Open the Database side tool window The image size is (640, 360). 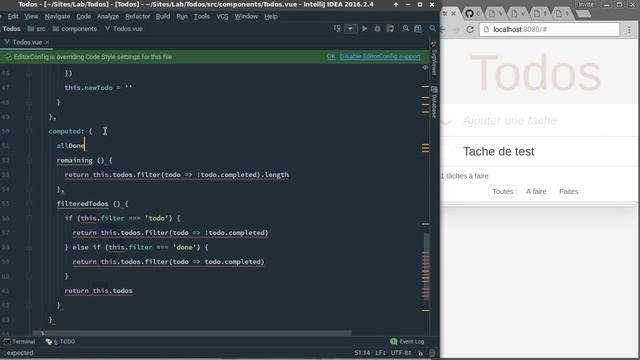[434, 102]
